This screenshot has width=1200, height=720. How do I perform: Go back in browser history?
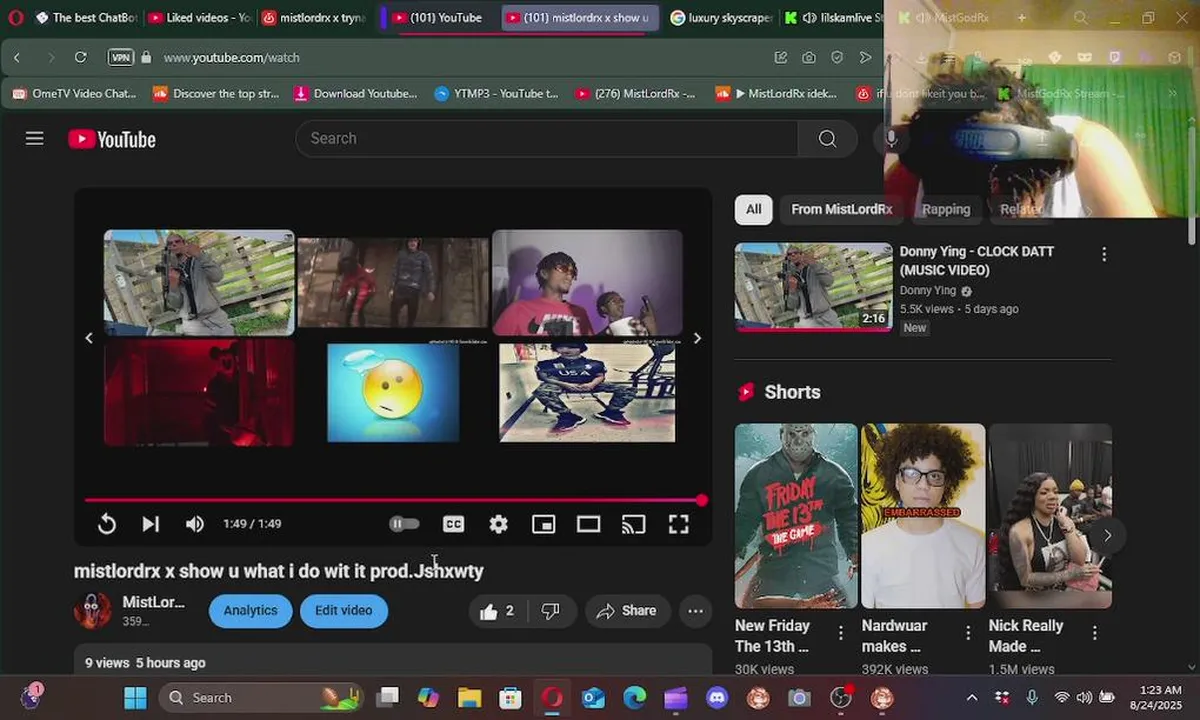(x=17, y=58)
